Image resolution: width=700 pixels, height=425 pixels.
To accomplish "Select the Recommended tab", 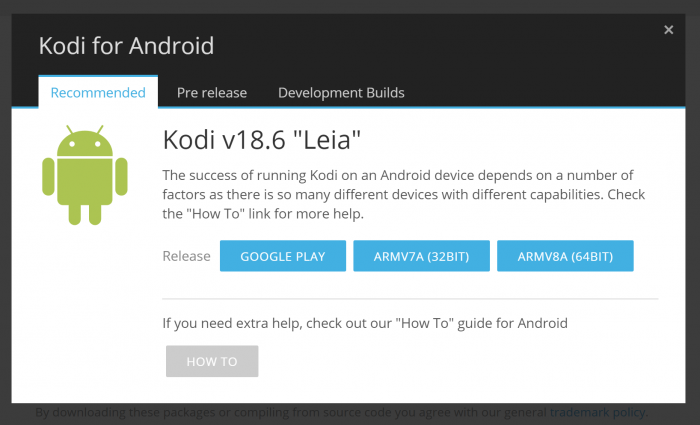I will pyautogui.click(x=98, y=93).
